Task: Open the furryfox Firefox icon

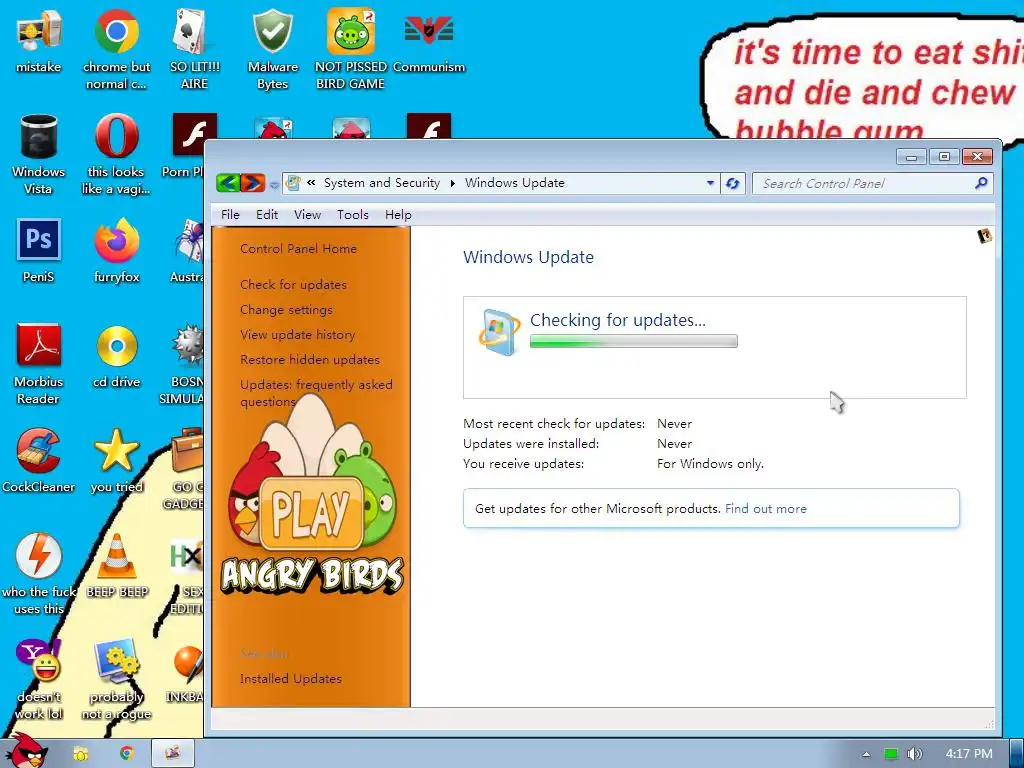Action: coord(116,251)
